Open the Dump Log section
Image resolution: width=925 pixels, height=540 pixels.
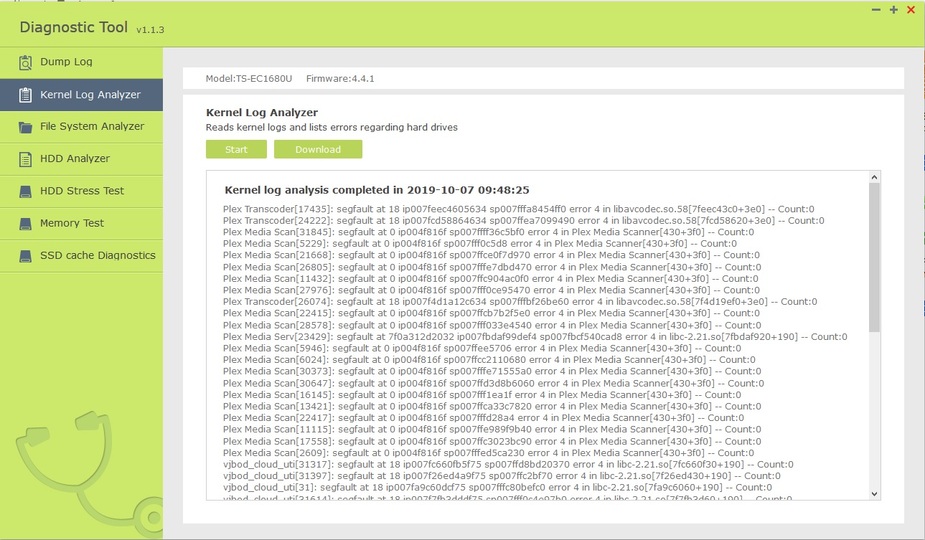(x=81, y=62)
